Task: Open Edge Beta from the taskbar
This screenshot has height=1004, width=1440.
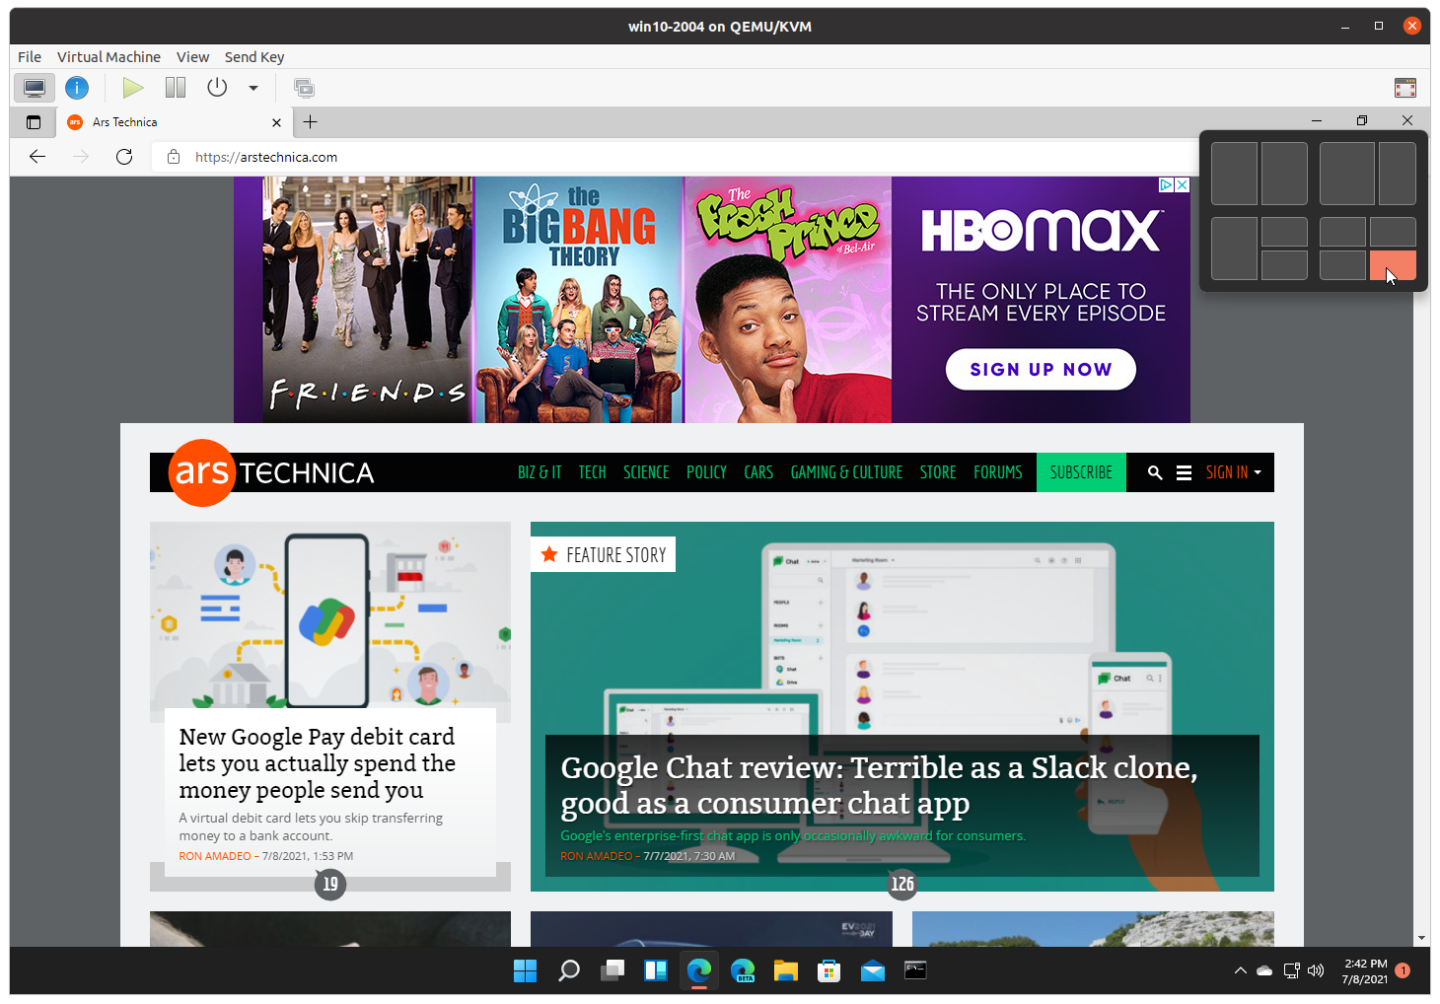Action: (742, 971)
